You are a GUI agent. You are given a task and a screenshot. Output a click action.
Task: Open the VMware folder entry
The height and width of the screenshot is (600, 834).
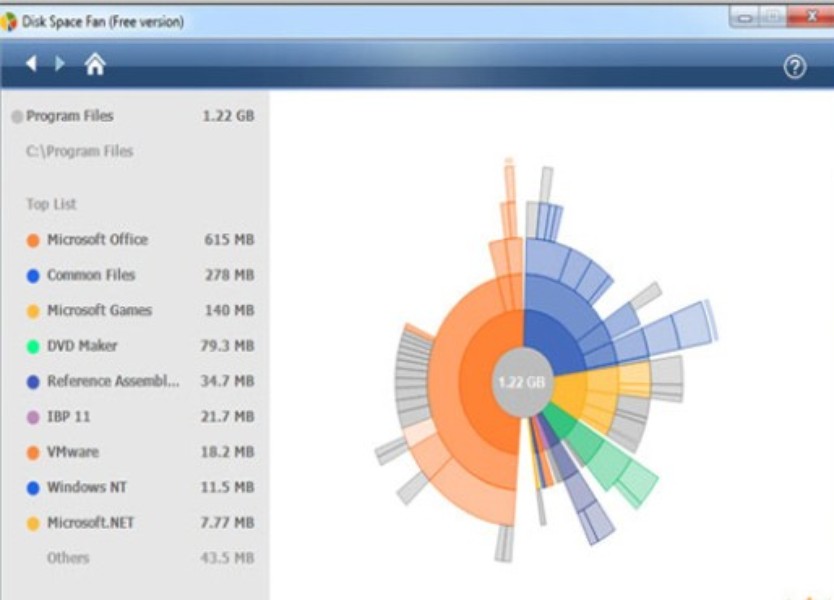[73, 452]
